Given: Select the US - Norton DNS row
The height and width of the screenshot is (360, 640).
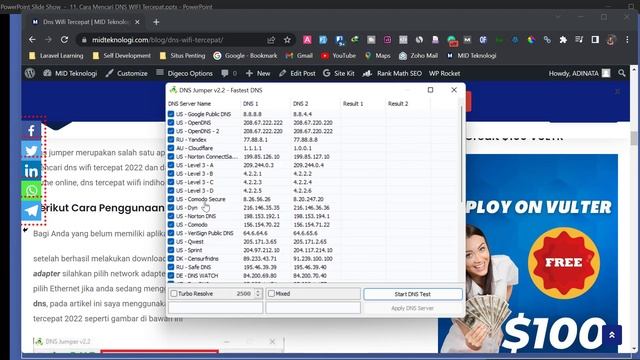Looking at the screenshot, I should pos(313,216).
